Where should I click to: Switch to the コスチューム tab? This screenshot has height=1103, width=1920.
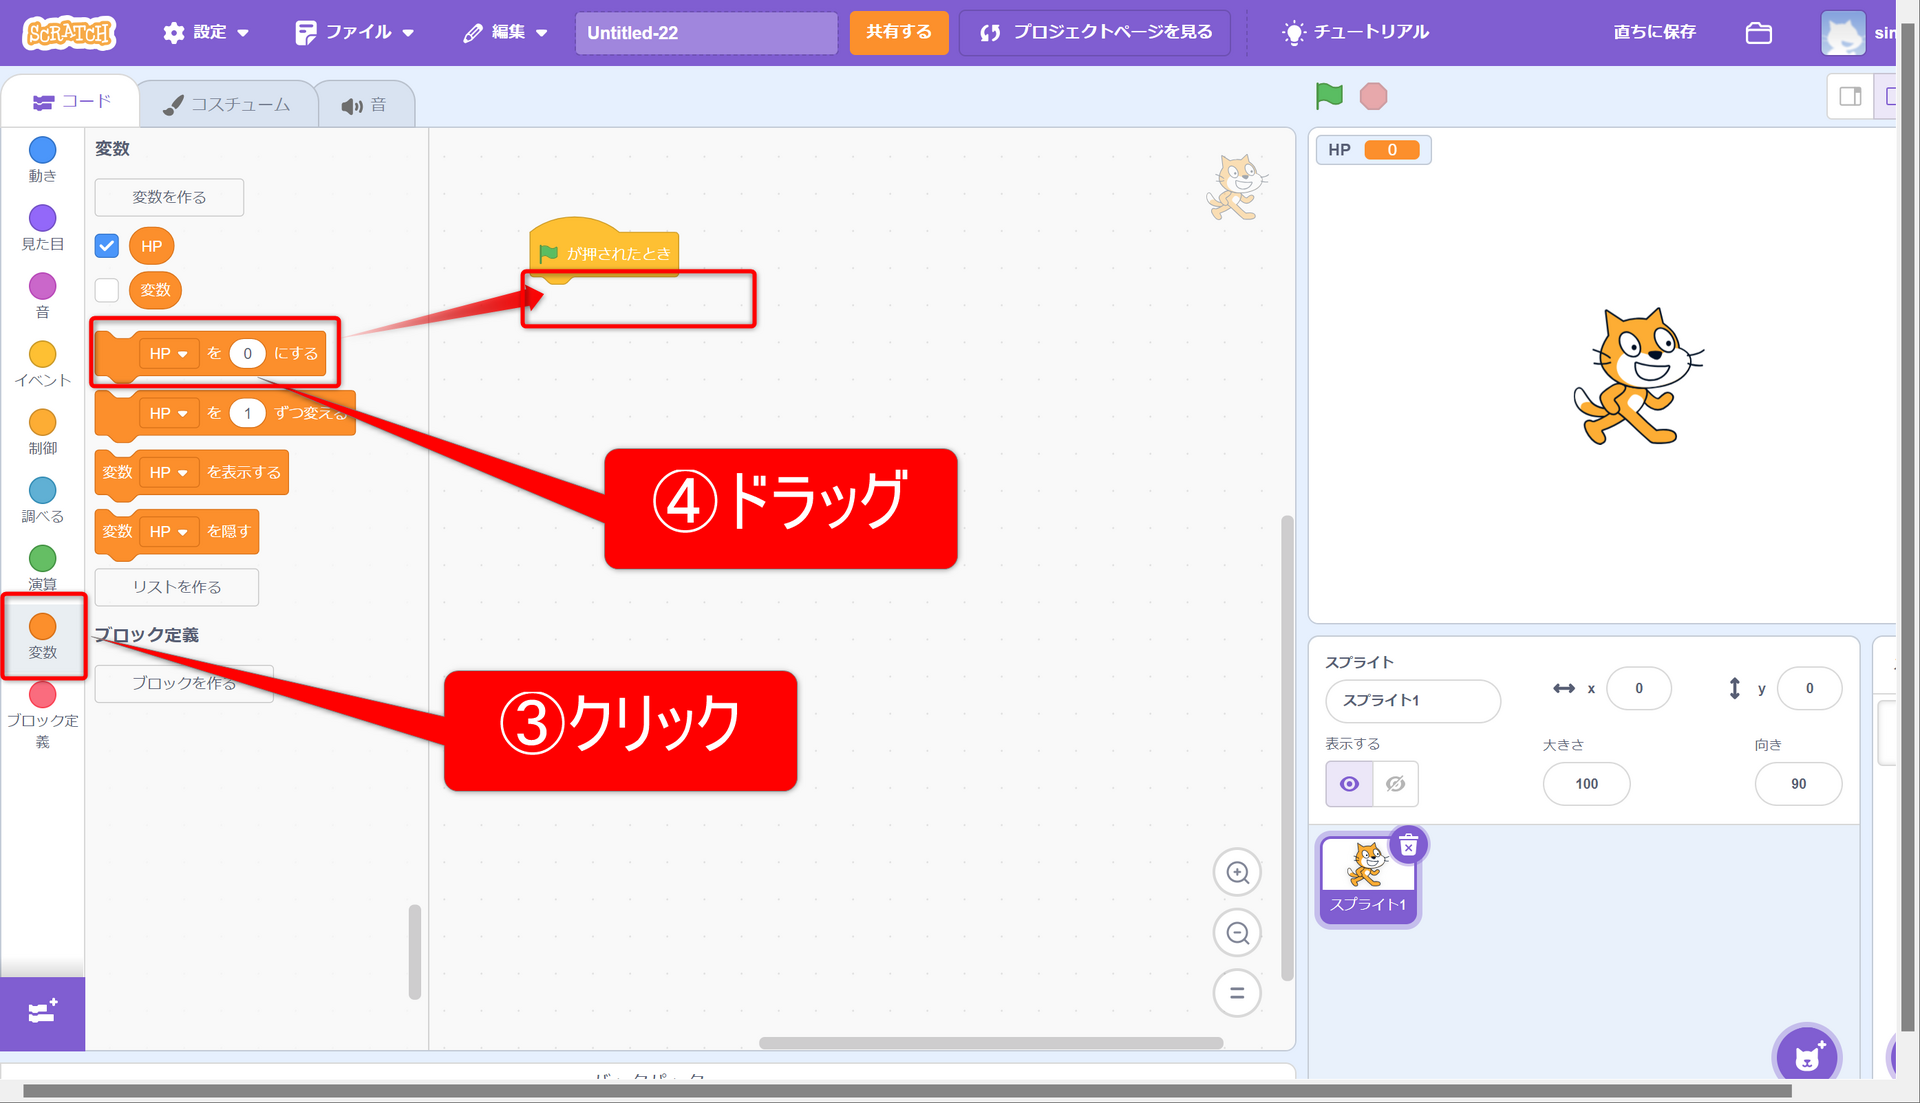click(227, 104)
